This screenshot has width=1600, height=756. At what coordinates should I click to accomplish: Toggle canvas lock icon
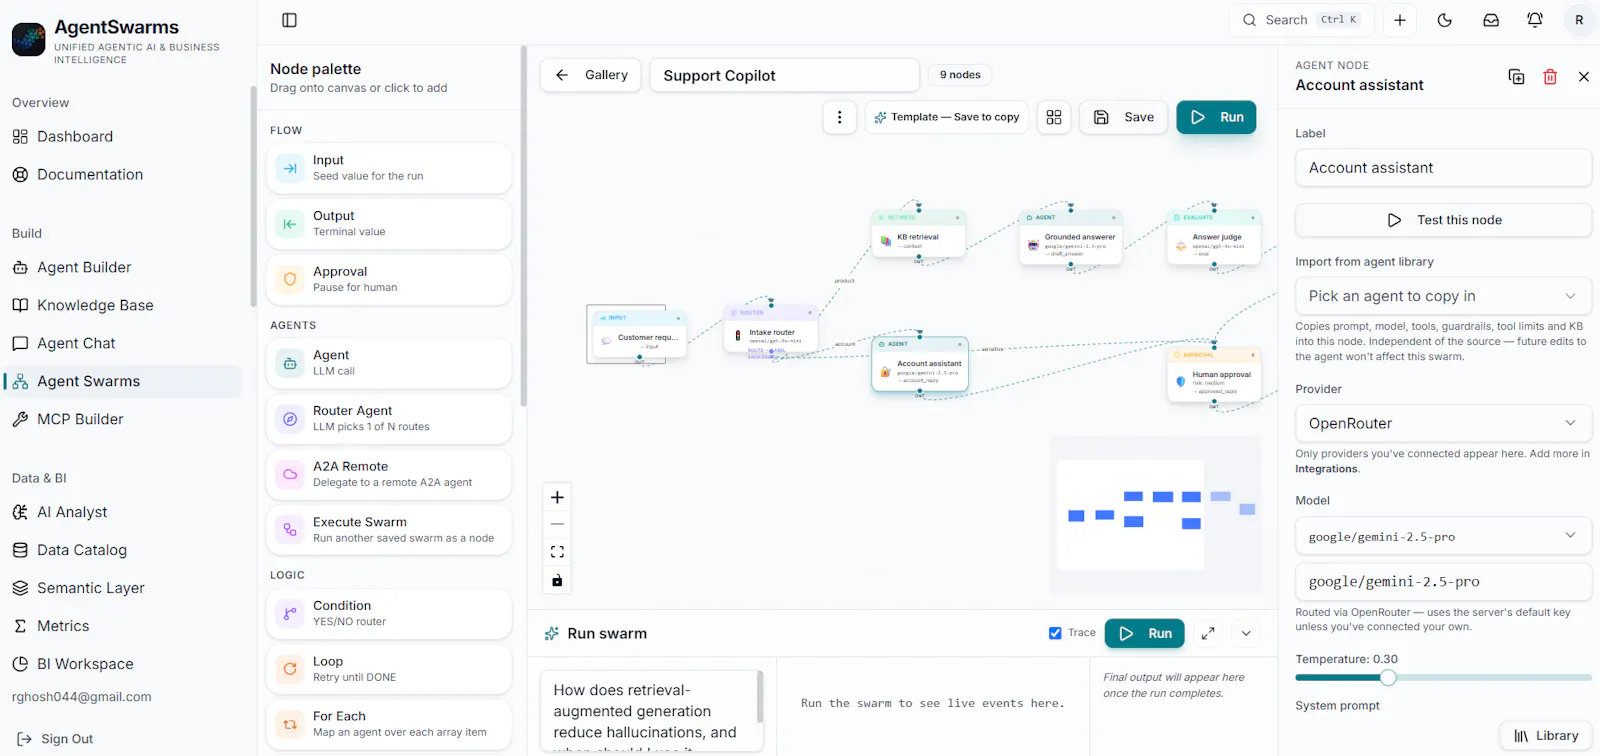click(x=557, y=580)
